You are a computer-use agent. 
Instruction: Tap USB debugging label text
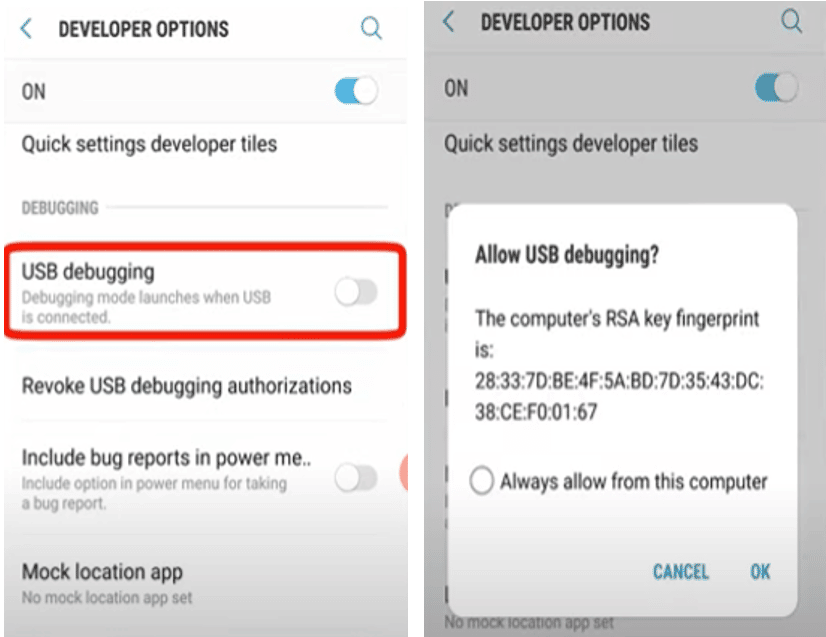pyautogui.click(x=88, y=272)
